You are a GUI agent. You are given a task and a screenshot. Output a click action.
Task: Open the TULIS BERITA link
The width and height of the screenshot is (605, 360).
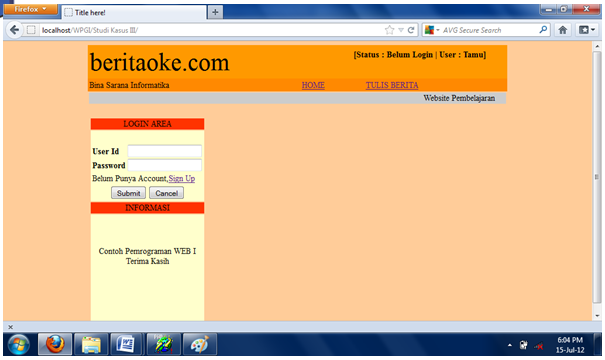pos(392,85)
